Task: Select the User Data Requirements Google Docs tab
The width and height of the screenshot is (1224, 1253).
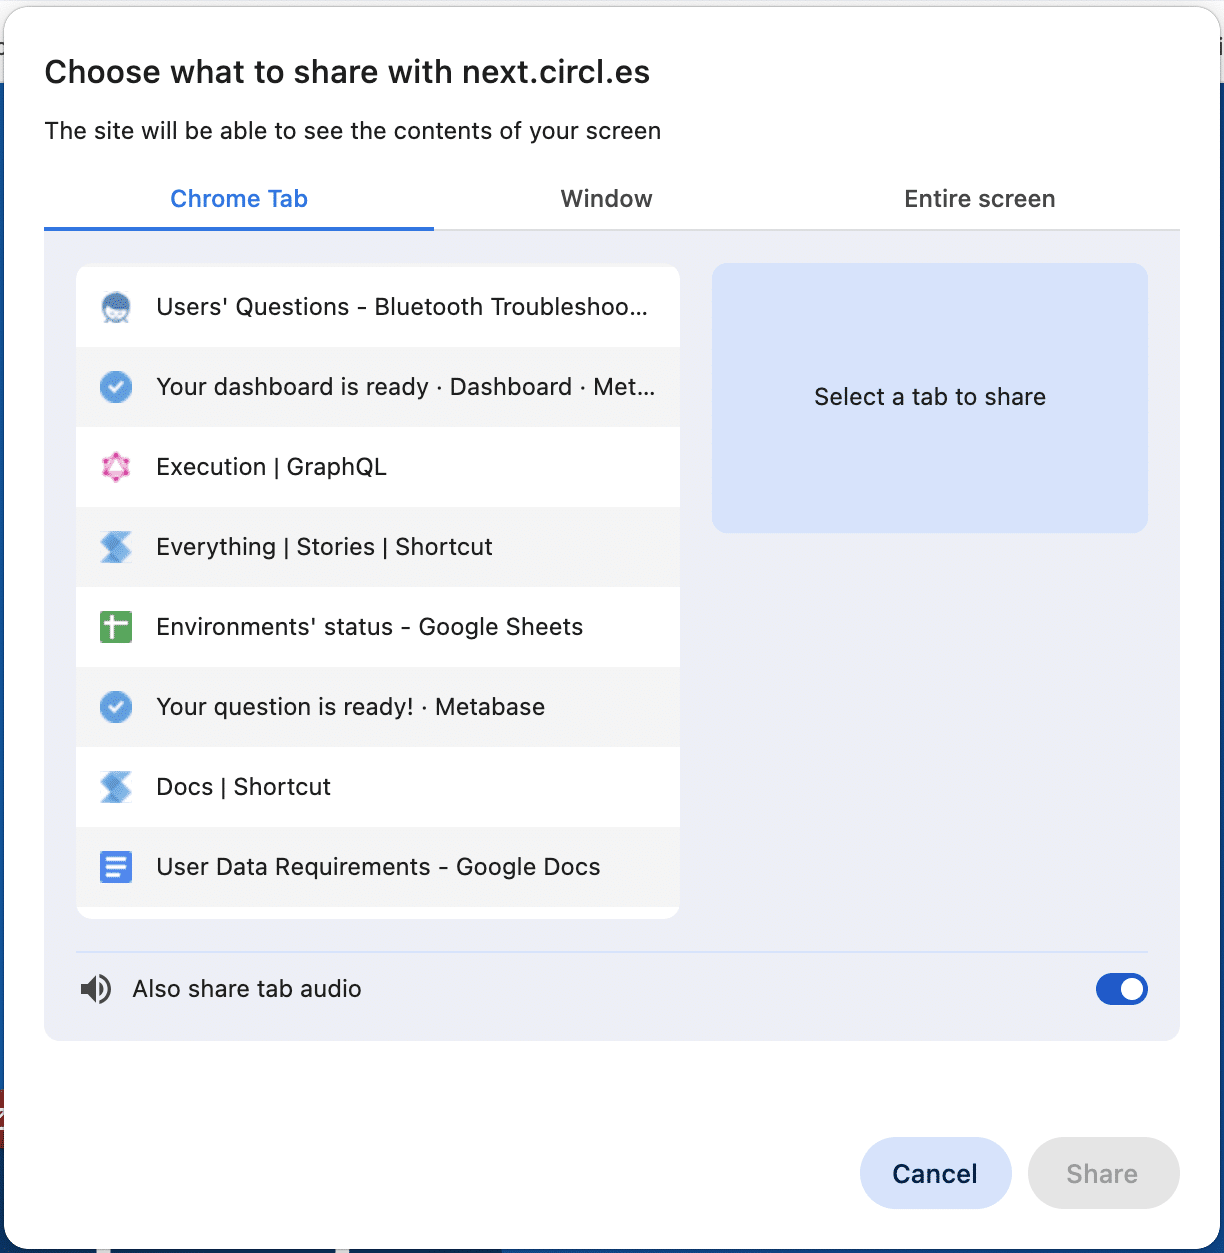Action: pos(378,867)
